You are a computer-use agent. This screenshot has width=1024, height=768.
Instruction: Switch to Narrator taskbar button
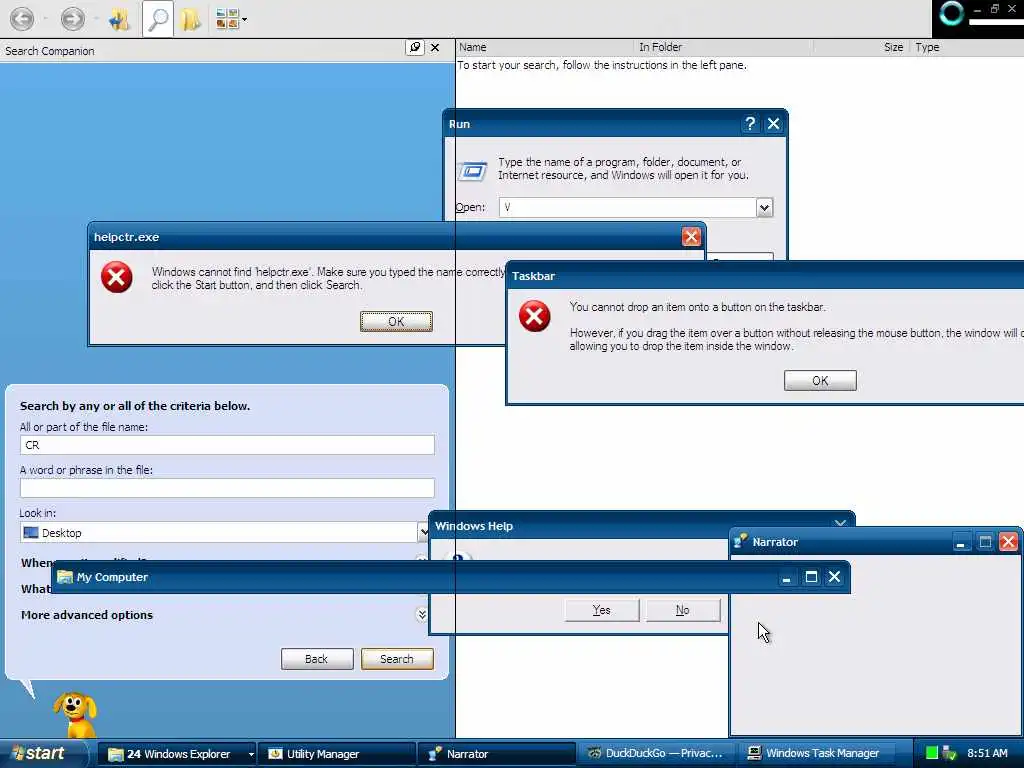(x=496, y=754)
